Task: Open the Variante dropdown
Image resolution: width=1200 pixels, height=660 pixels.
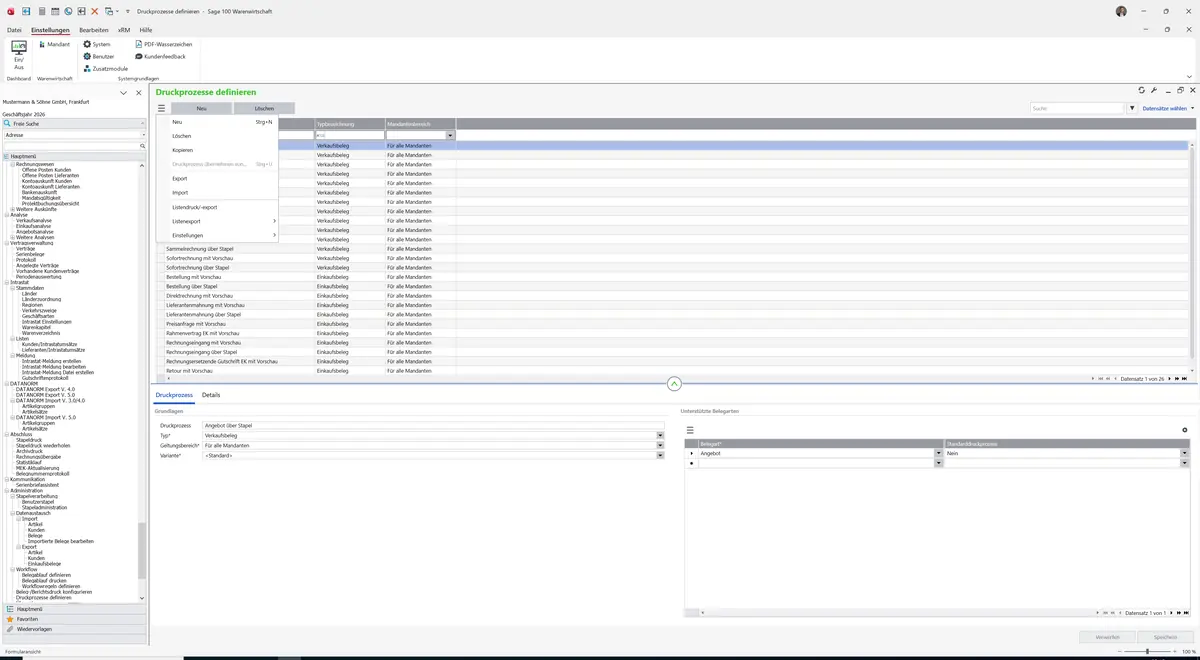Action: click(x=660, y=455)
